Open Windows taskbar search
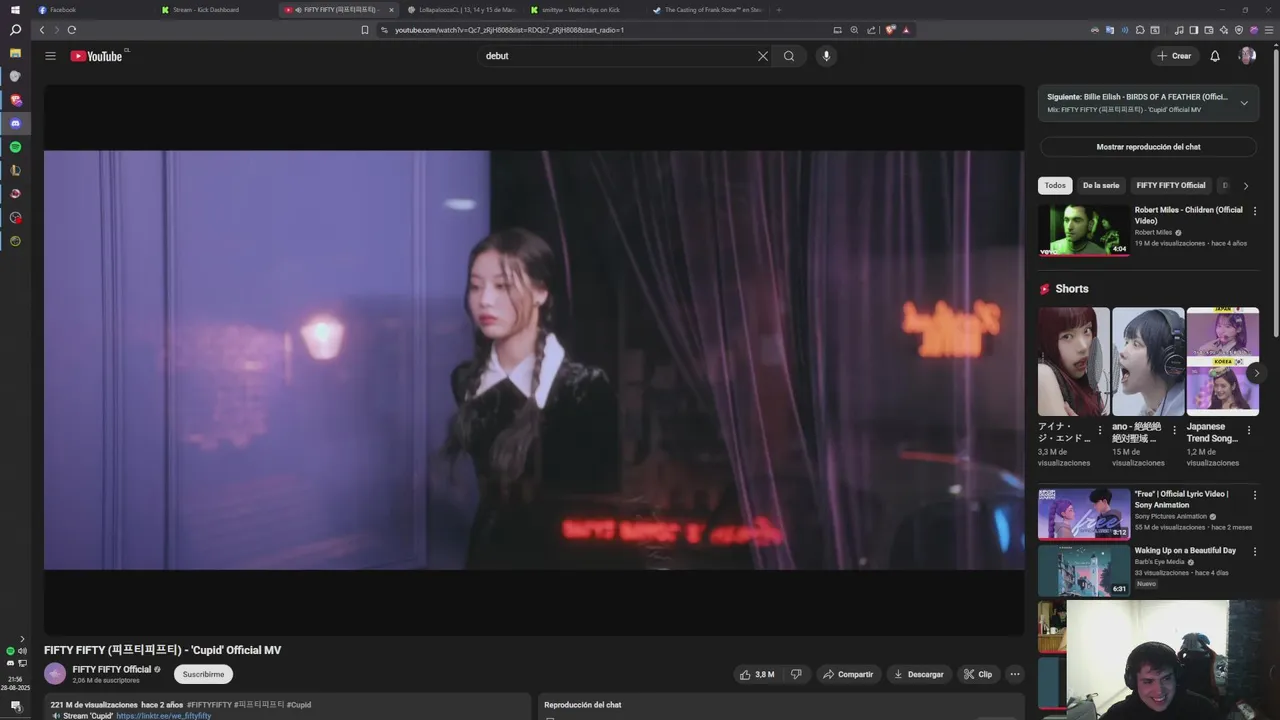Screen dimensions: 1280x720 click(x=15, y=30)
